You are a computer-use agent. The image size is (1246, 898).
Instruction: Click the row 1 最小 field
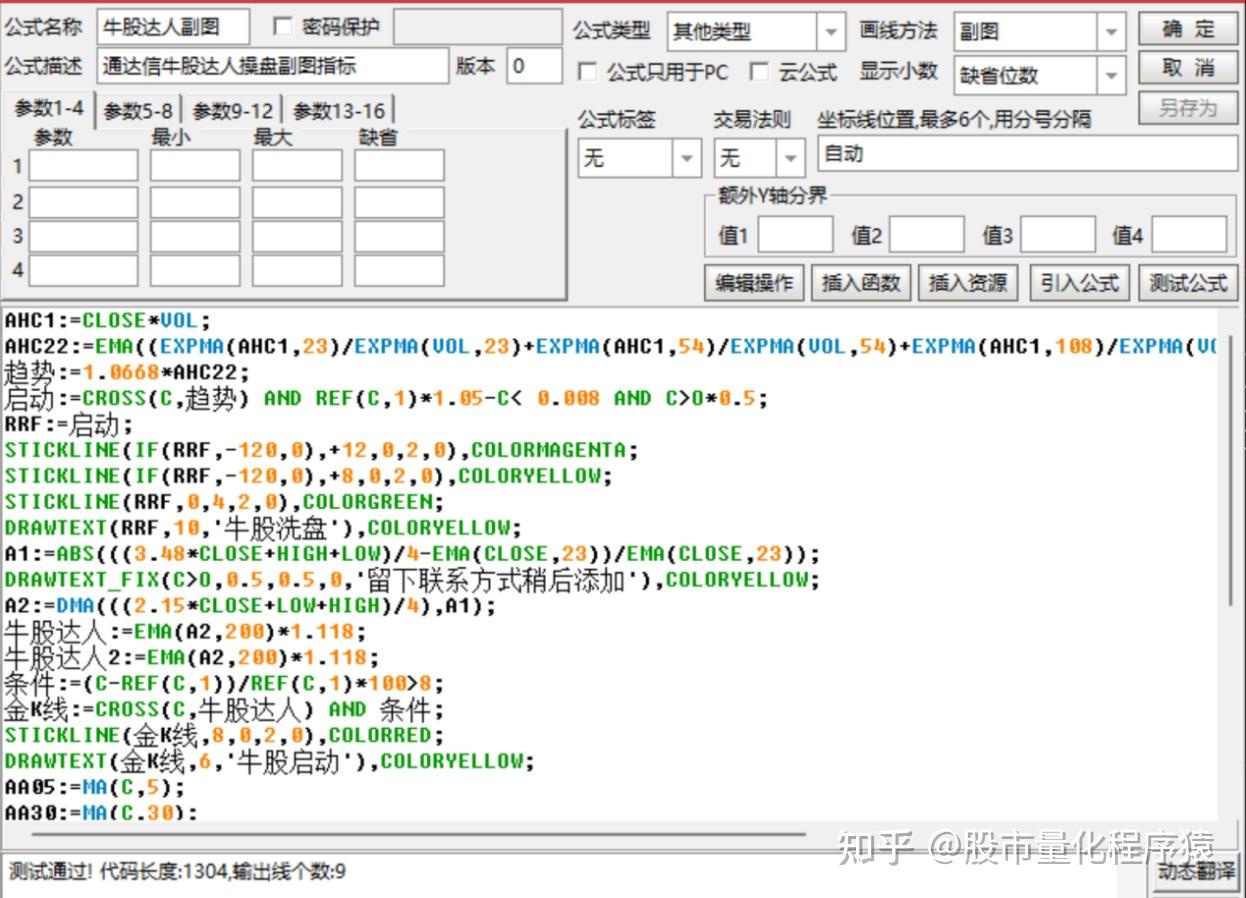195,166
